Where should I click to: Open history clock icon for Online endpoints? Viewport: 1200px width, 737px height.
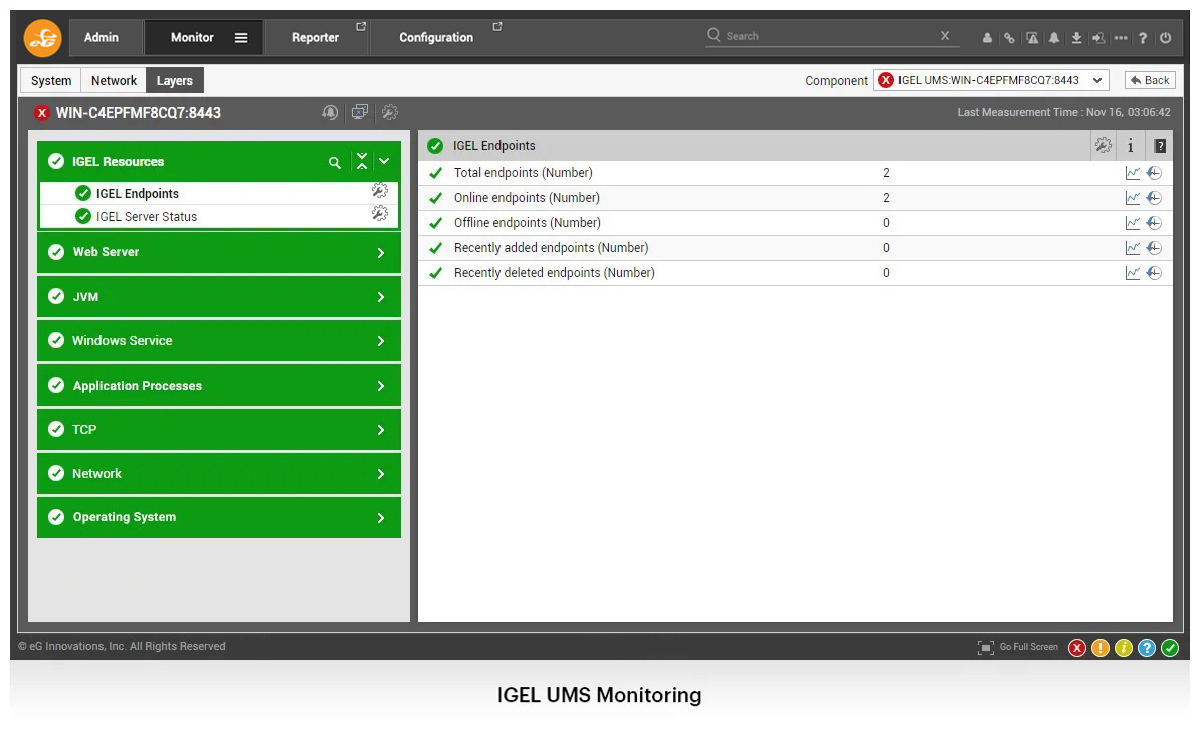(x=1154, y=198)
